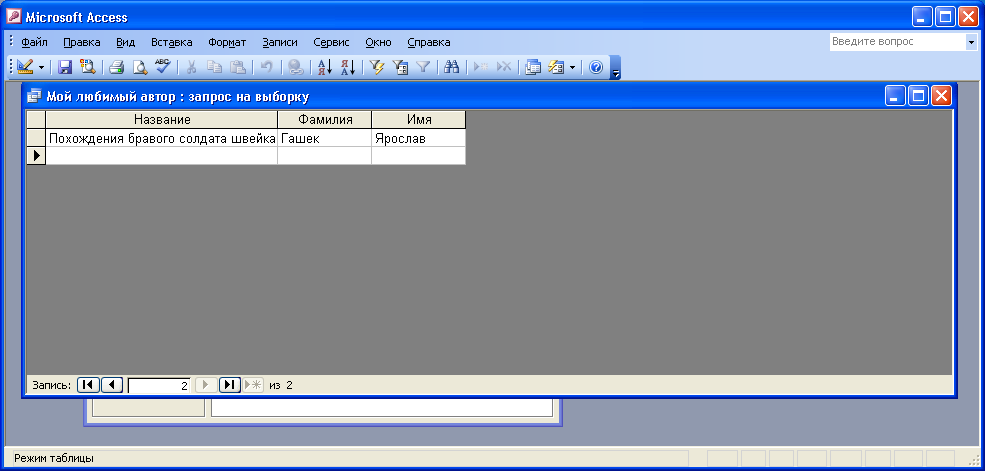Open the Вставка menu
Screen dimensions: 985x471
(x=171, y=43)
